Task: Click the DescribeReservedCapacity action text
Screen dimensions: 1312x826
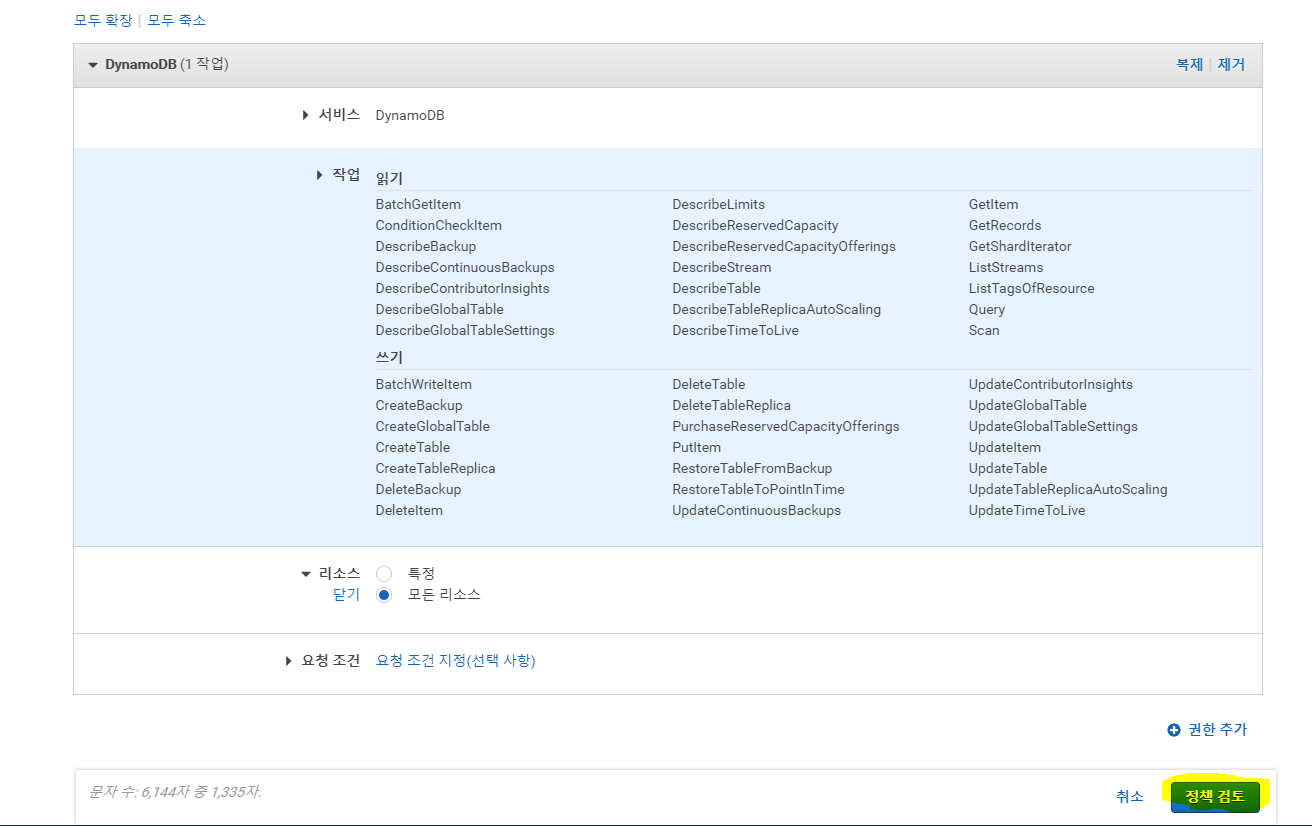Action: coord(756,225)
